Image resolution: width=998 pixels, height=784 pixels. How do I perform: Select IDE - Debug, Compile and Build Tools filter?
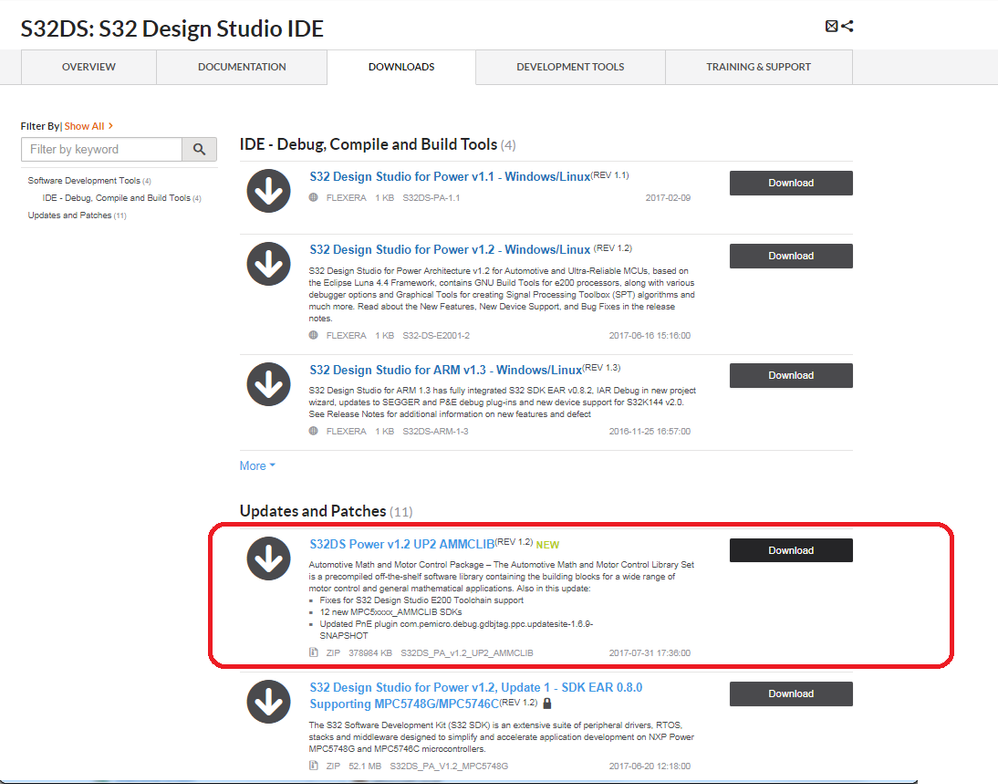[122, 198]
